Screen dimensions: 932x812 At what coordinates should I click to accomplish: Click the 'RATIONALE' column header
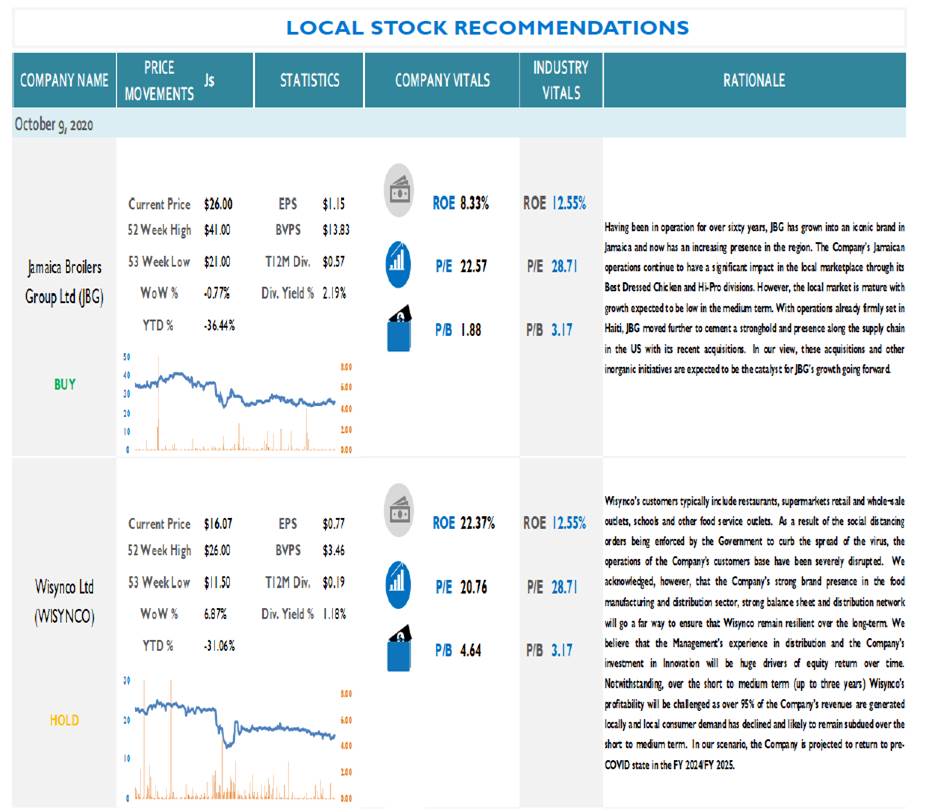point(754,80)
